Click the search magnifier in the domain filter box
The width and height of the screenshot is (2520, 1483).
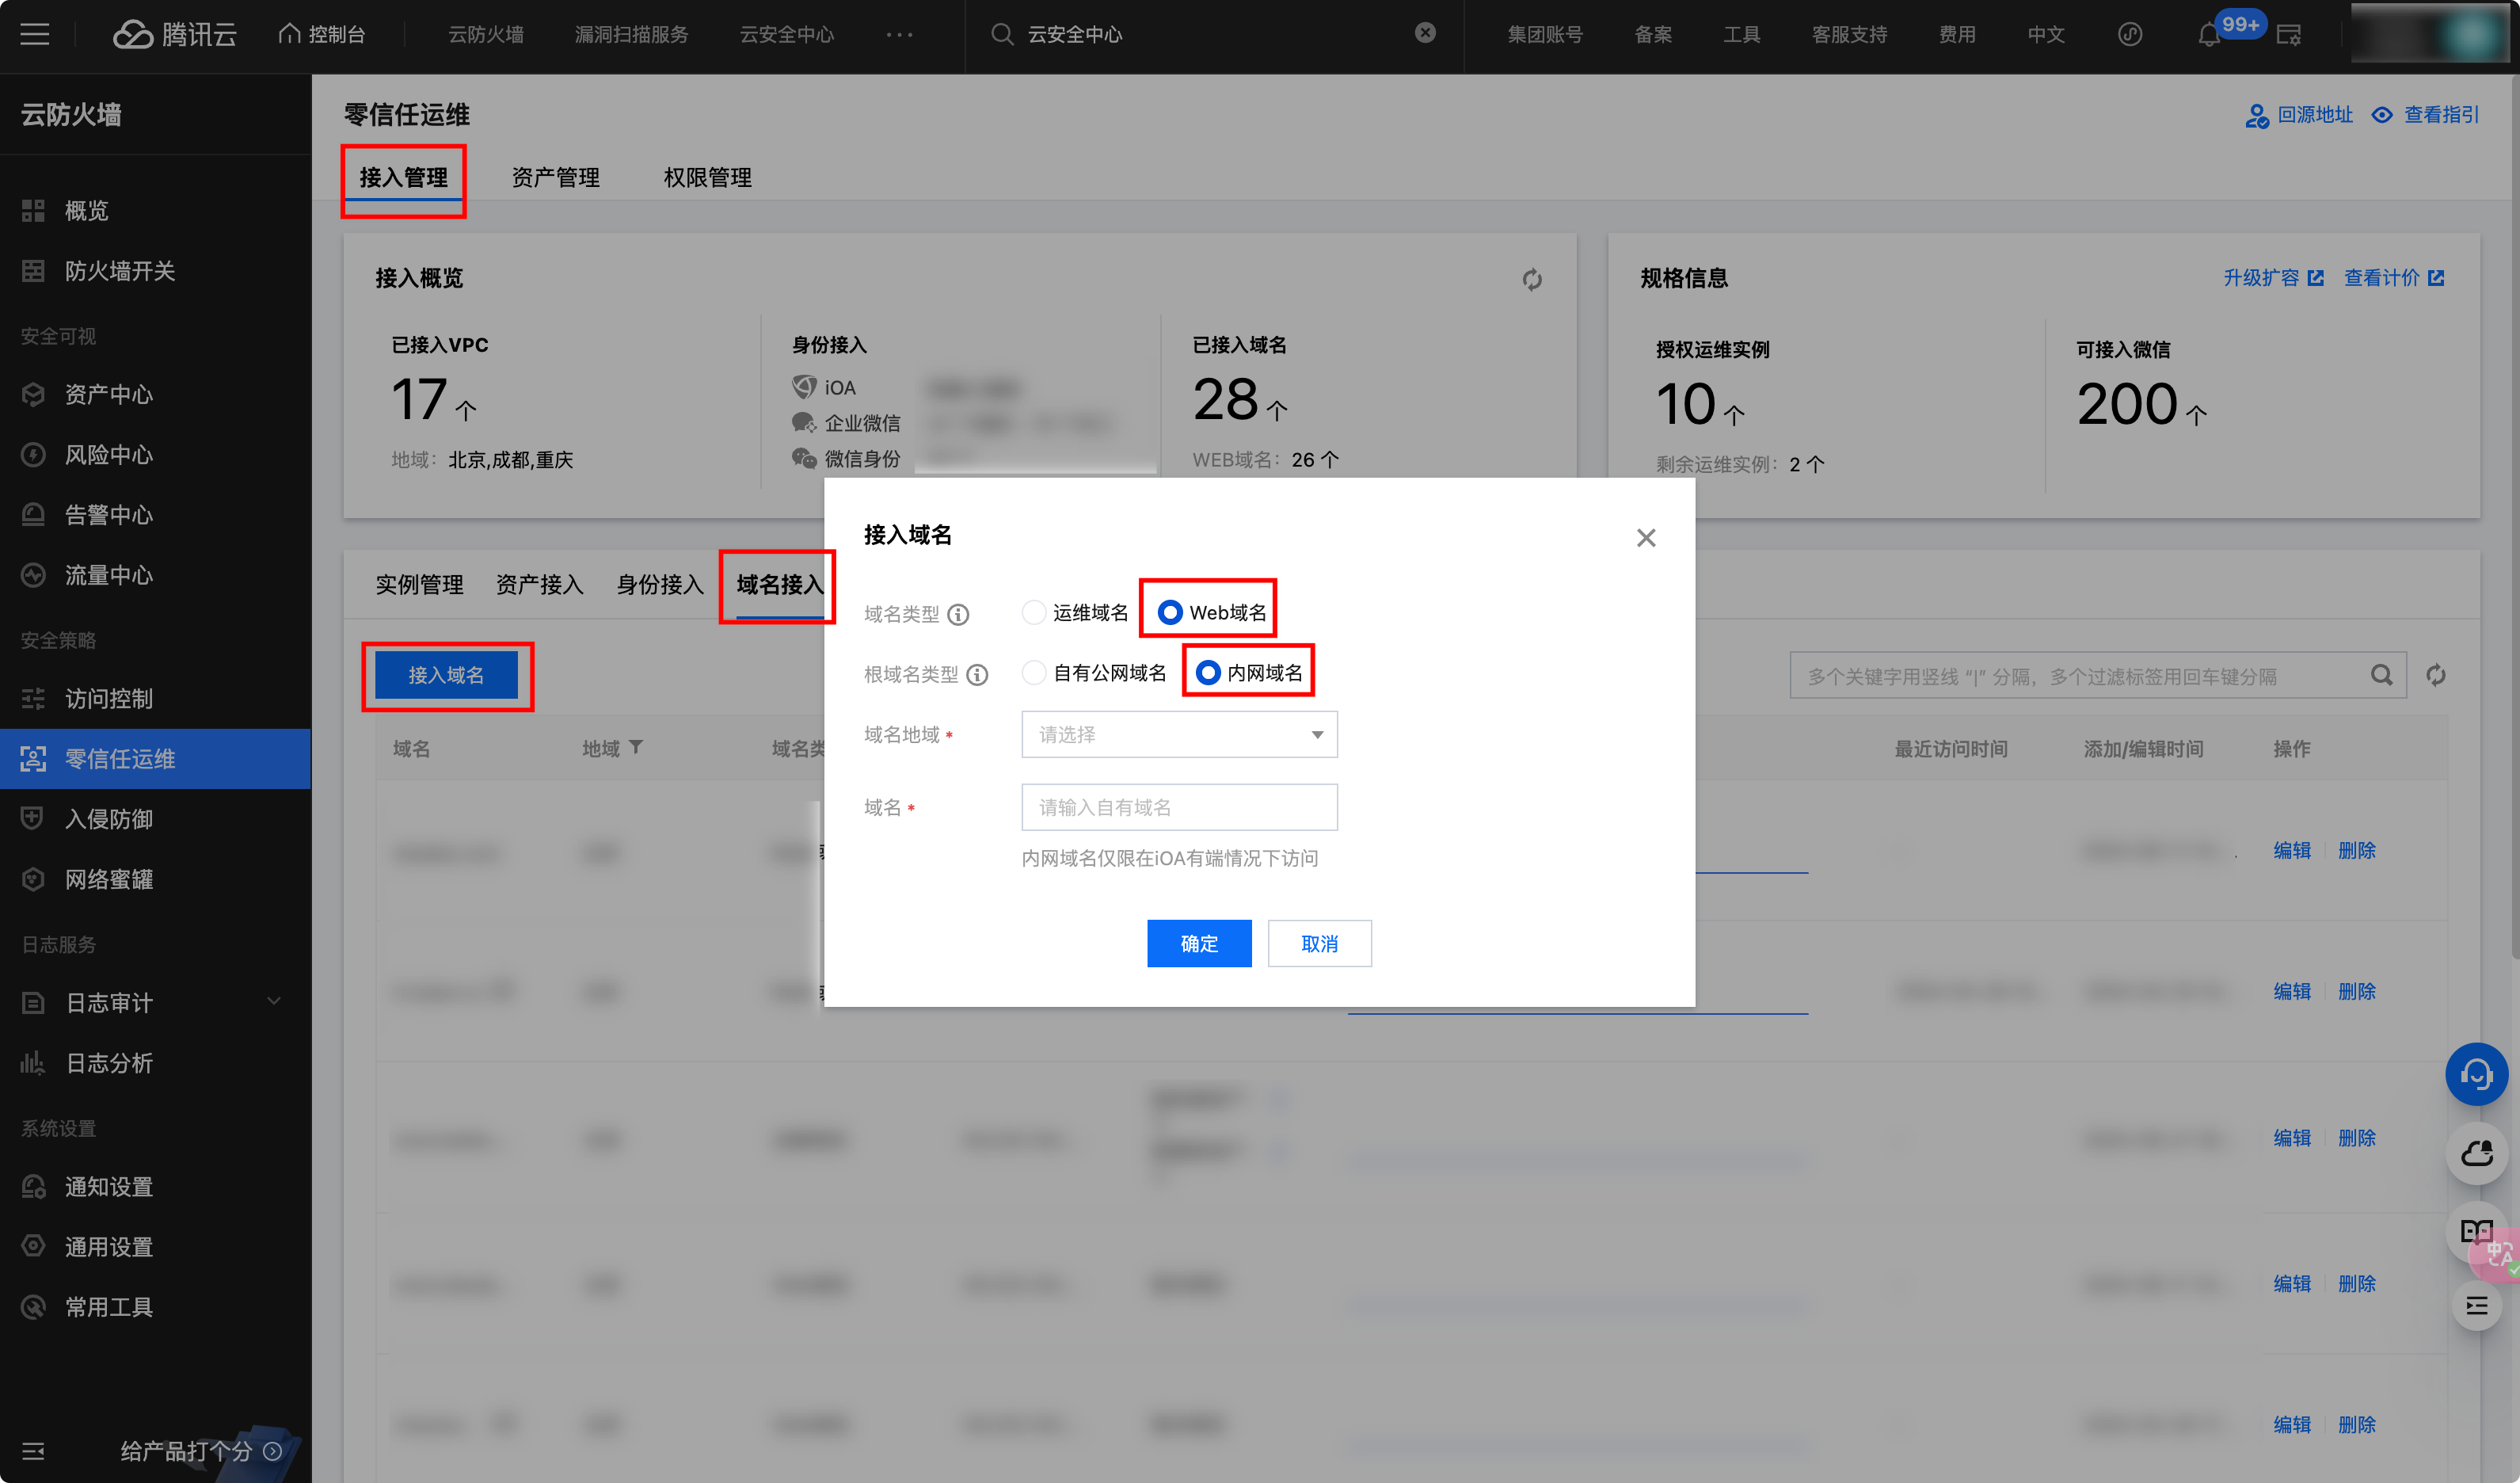pyautogui.click(x=2381, y=676)
